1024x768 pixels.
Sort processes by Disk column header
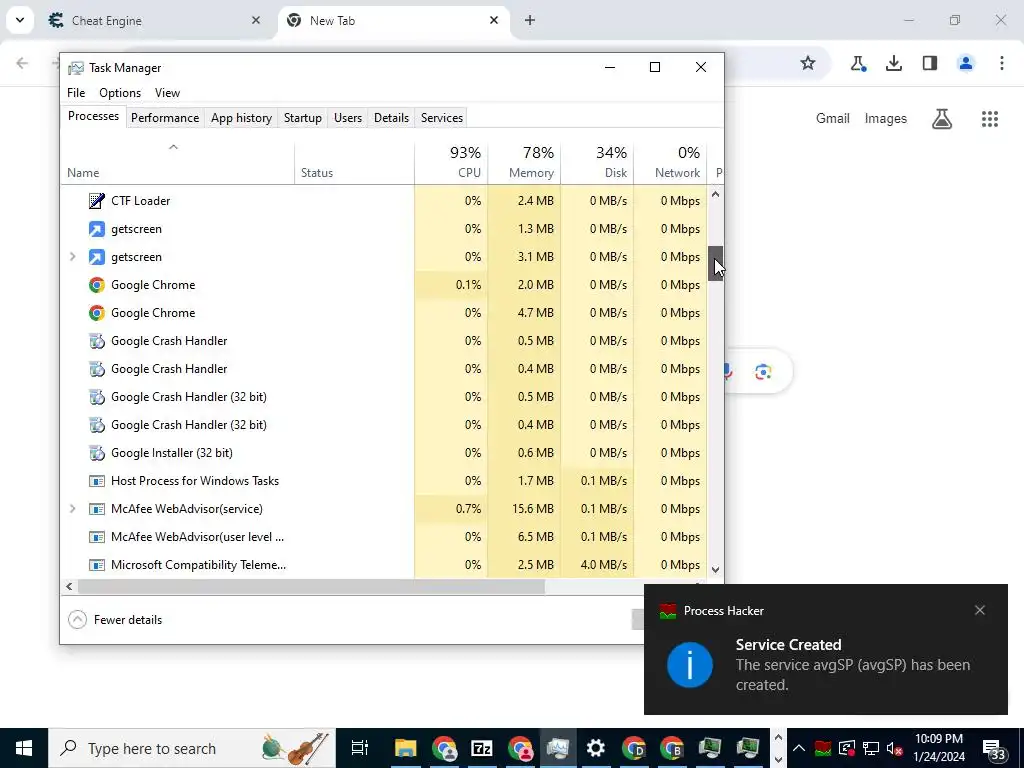pyautogui.click(x=597, y=162)
